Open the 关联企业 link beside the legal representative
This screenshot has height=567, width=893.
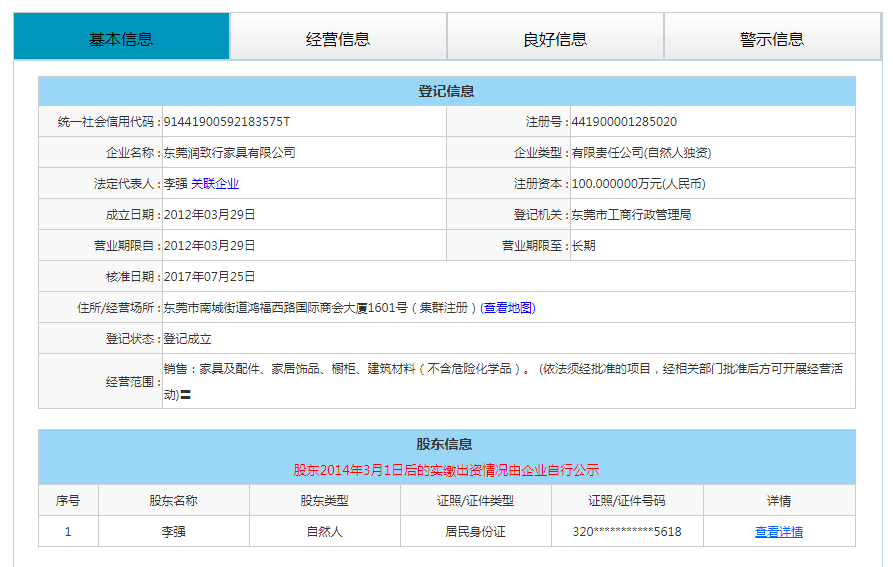pos(215,184)
